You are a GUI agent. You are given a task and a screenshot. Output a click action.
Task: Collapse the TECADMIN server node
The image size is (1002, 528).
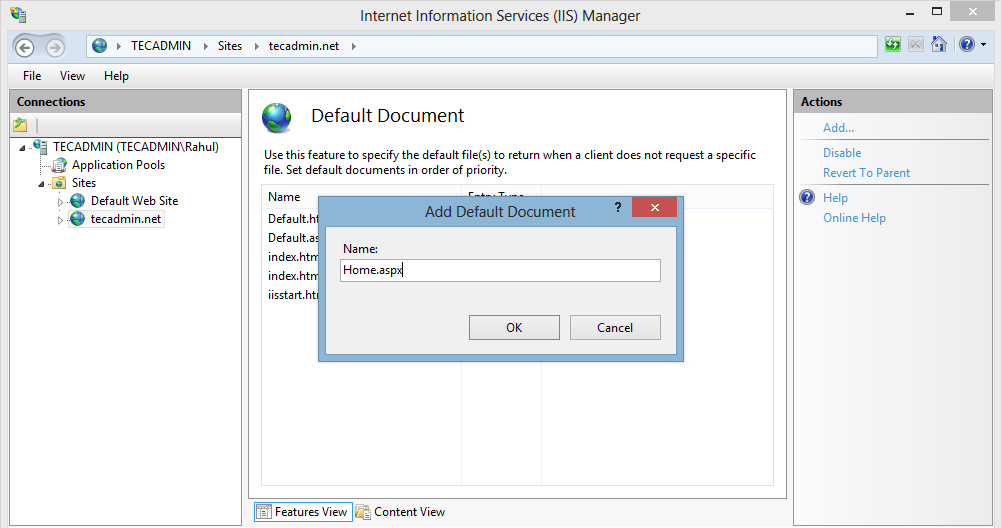(22, 148)
